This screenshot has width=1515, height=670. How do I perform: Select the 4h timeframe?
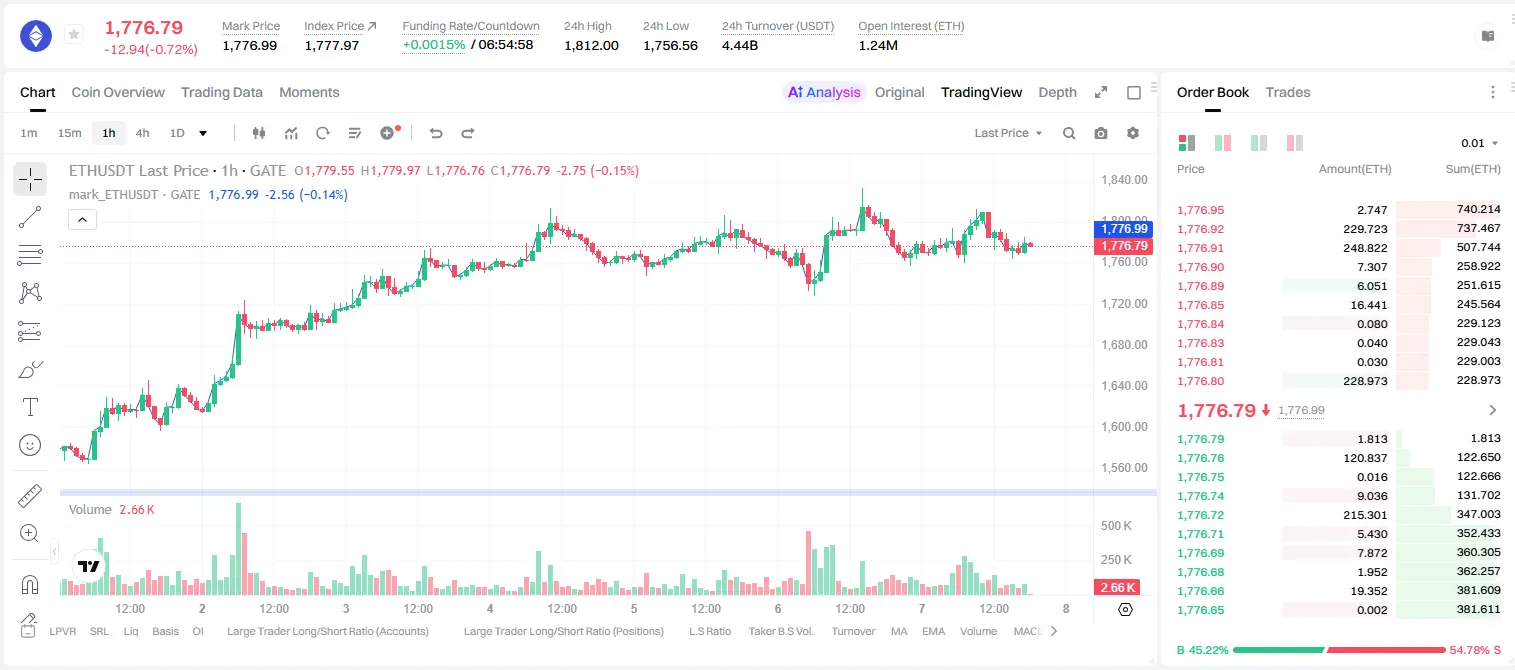point(142,133)
